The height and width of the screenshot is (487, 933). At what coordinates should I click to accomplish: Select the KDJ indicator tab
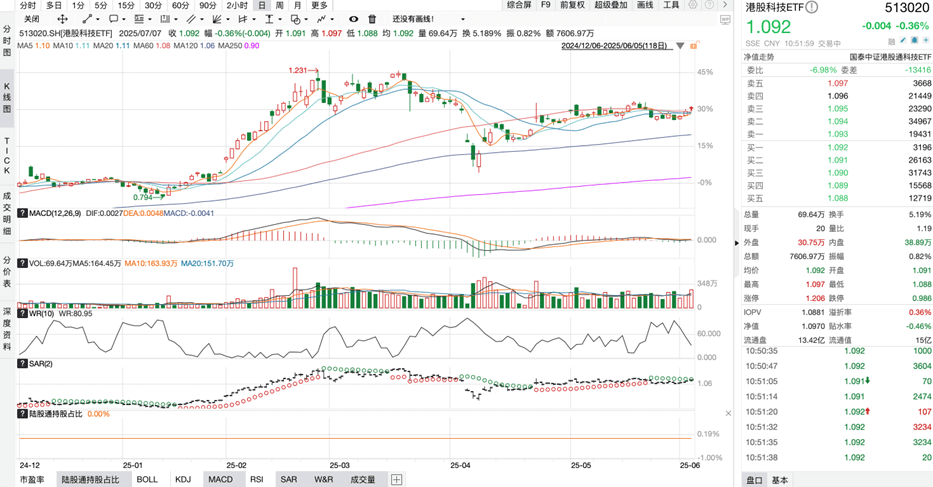pos(183,479)
